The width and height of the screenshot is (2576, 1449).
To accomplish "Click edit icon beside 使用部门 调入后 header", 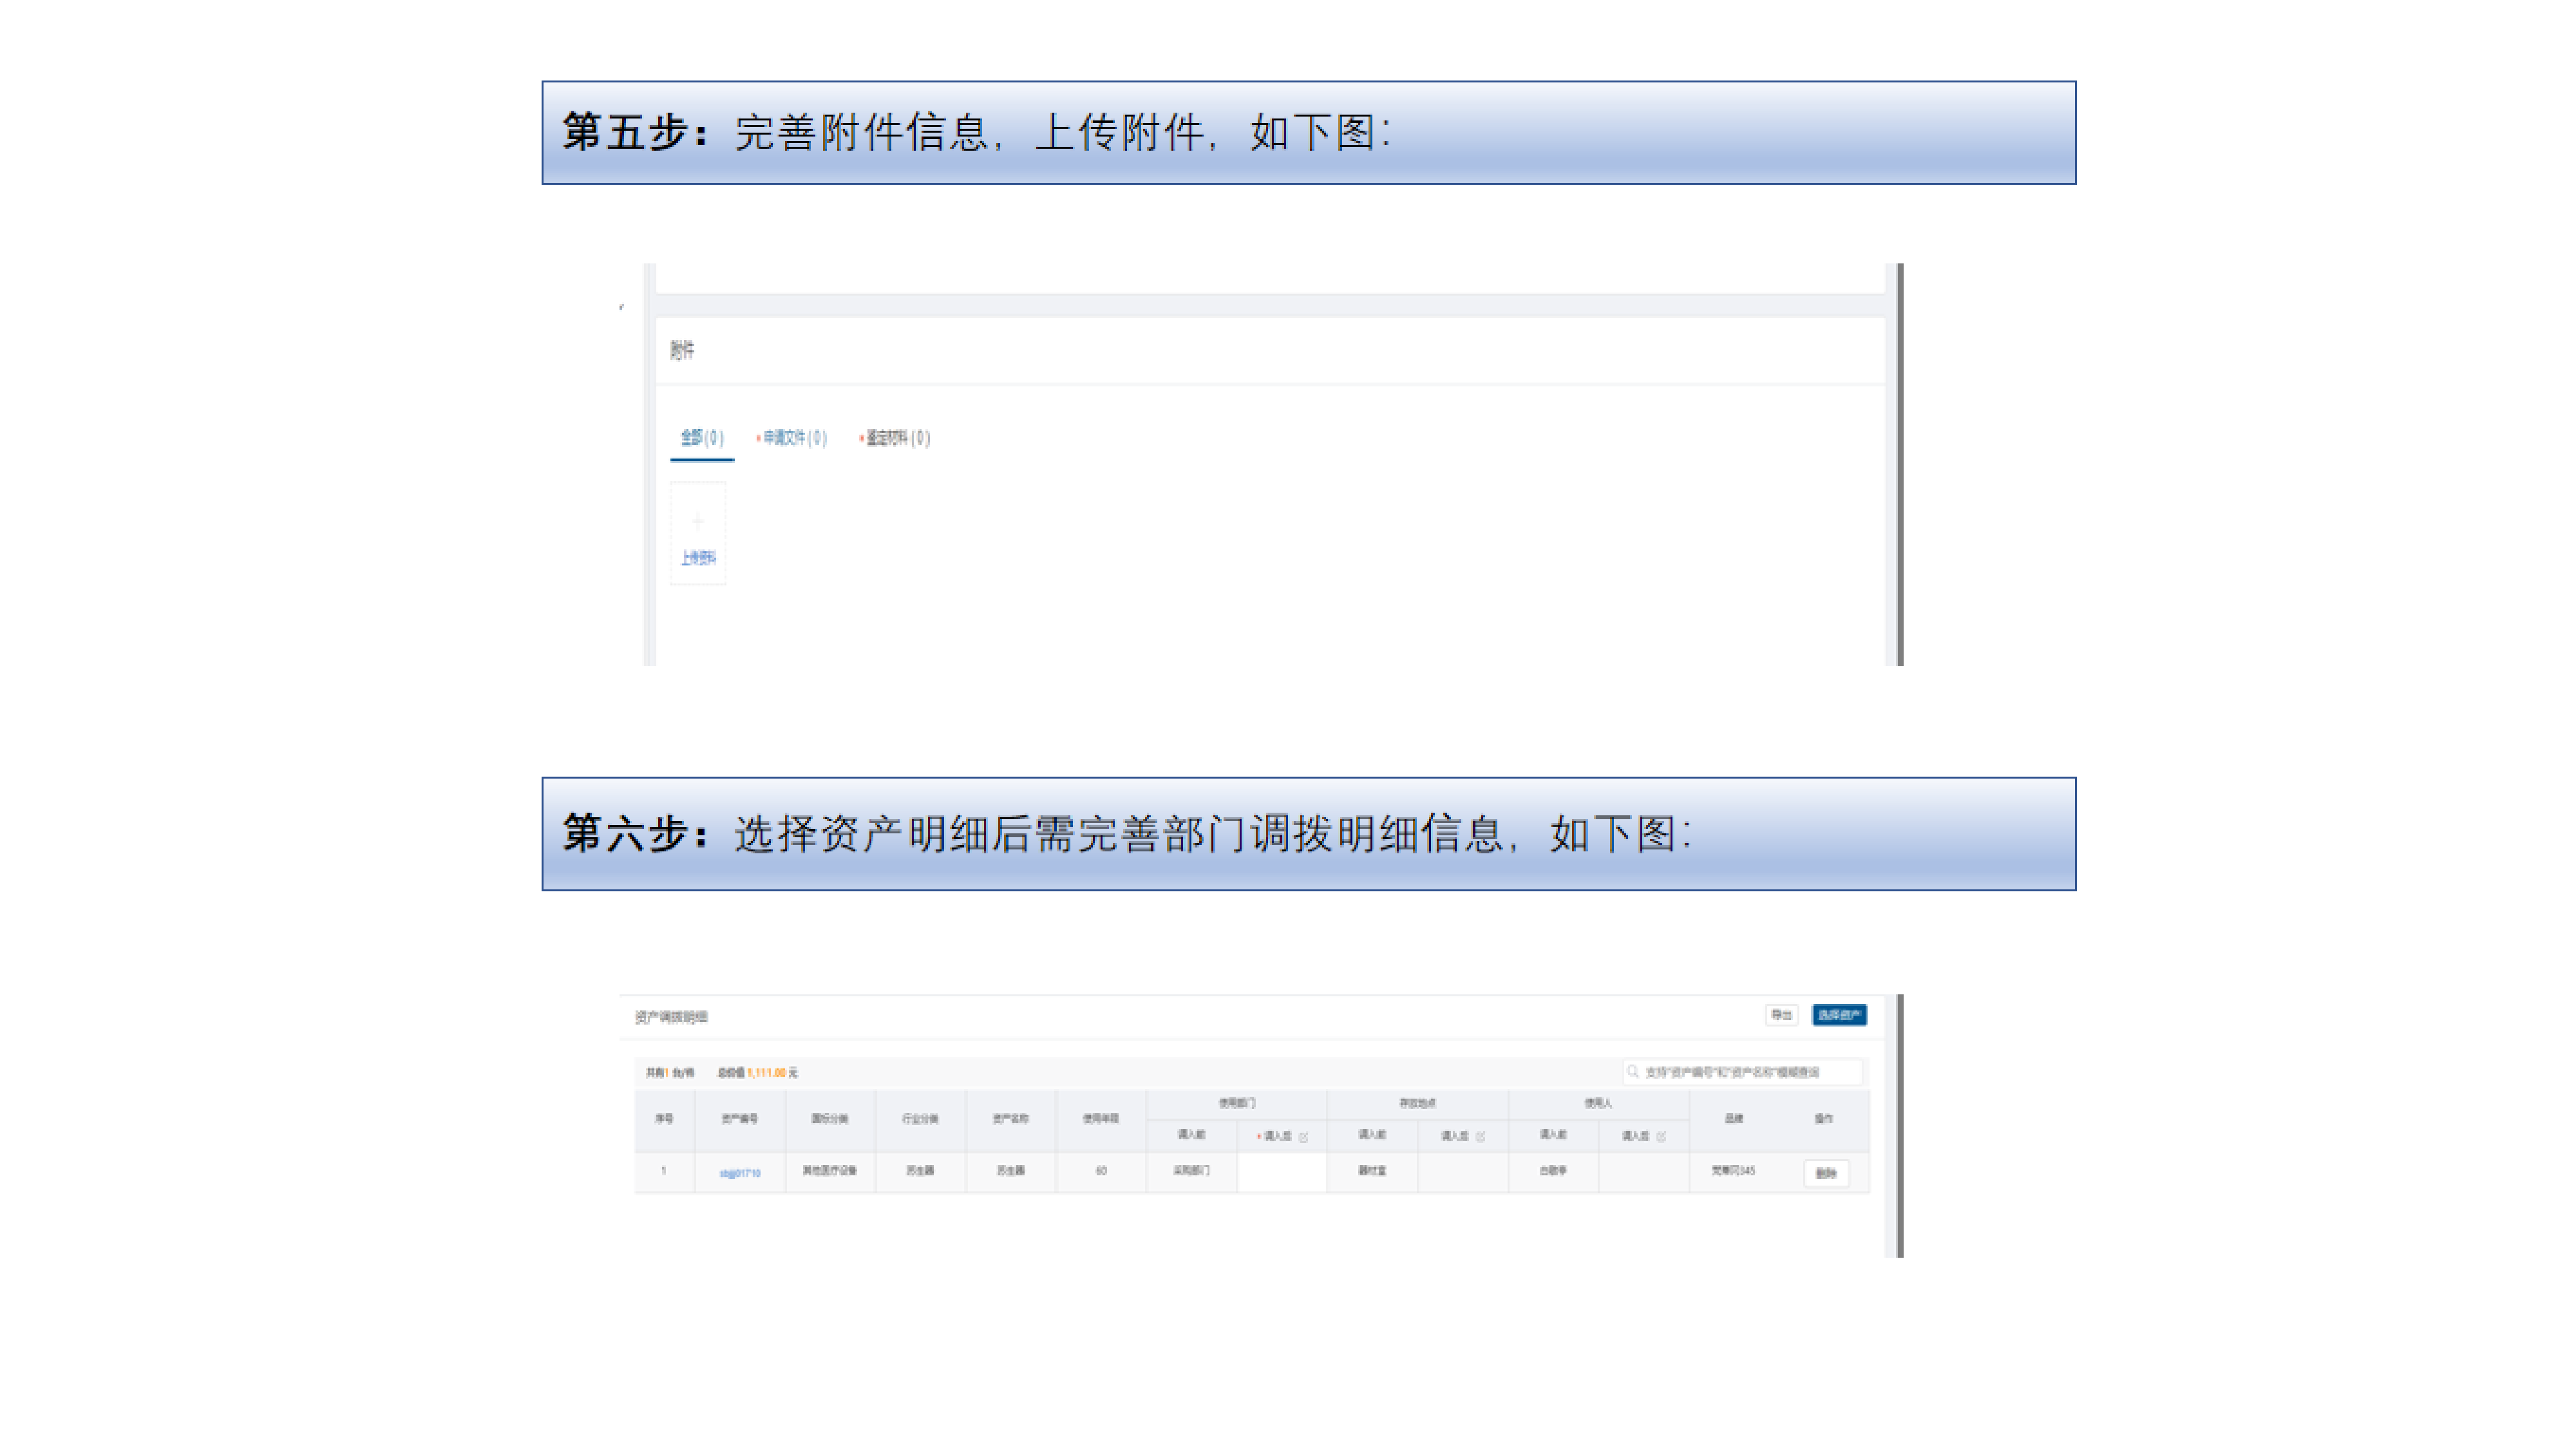I will click(1303, 1137).
